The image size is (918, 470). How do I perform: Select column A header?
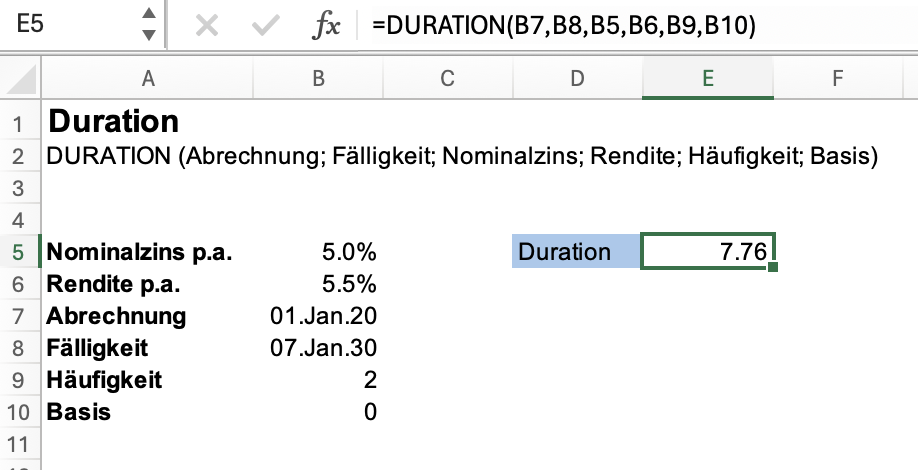click(x=148, y=78)
